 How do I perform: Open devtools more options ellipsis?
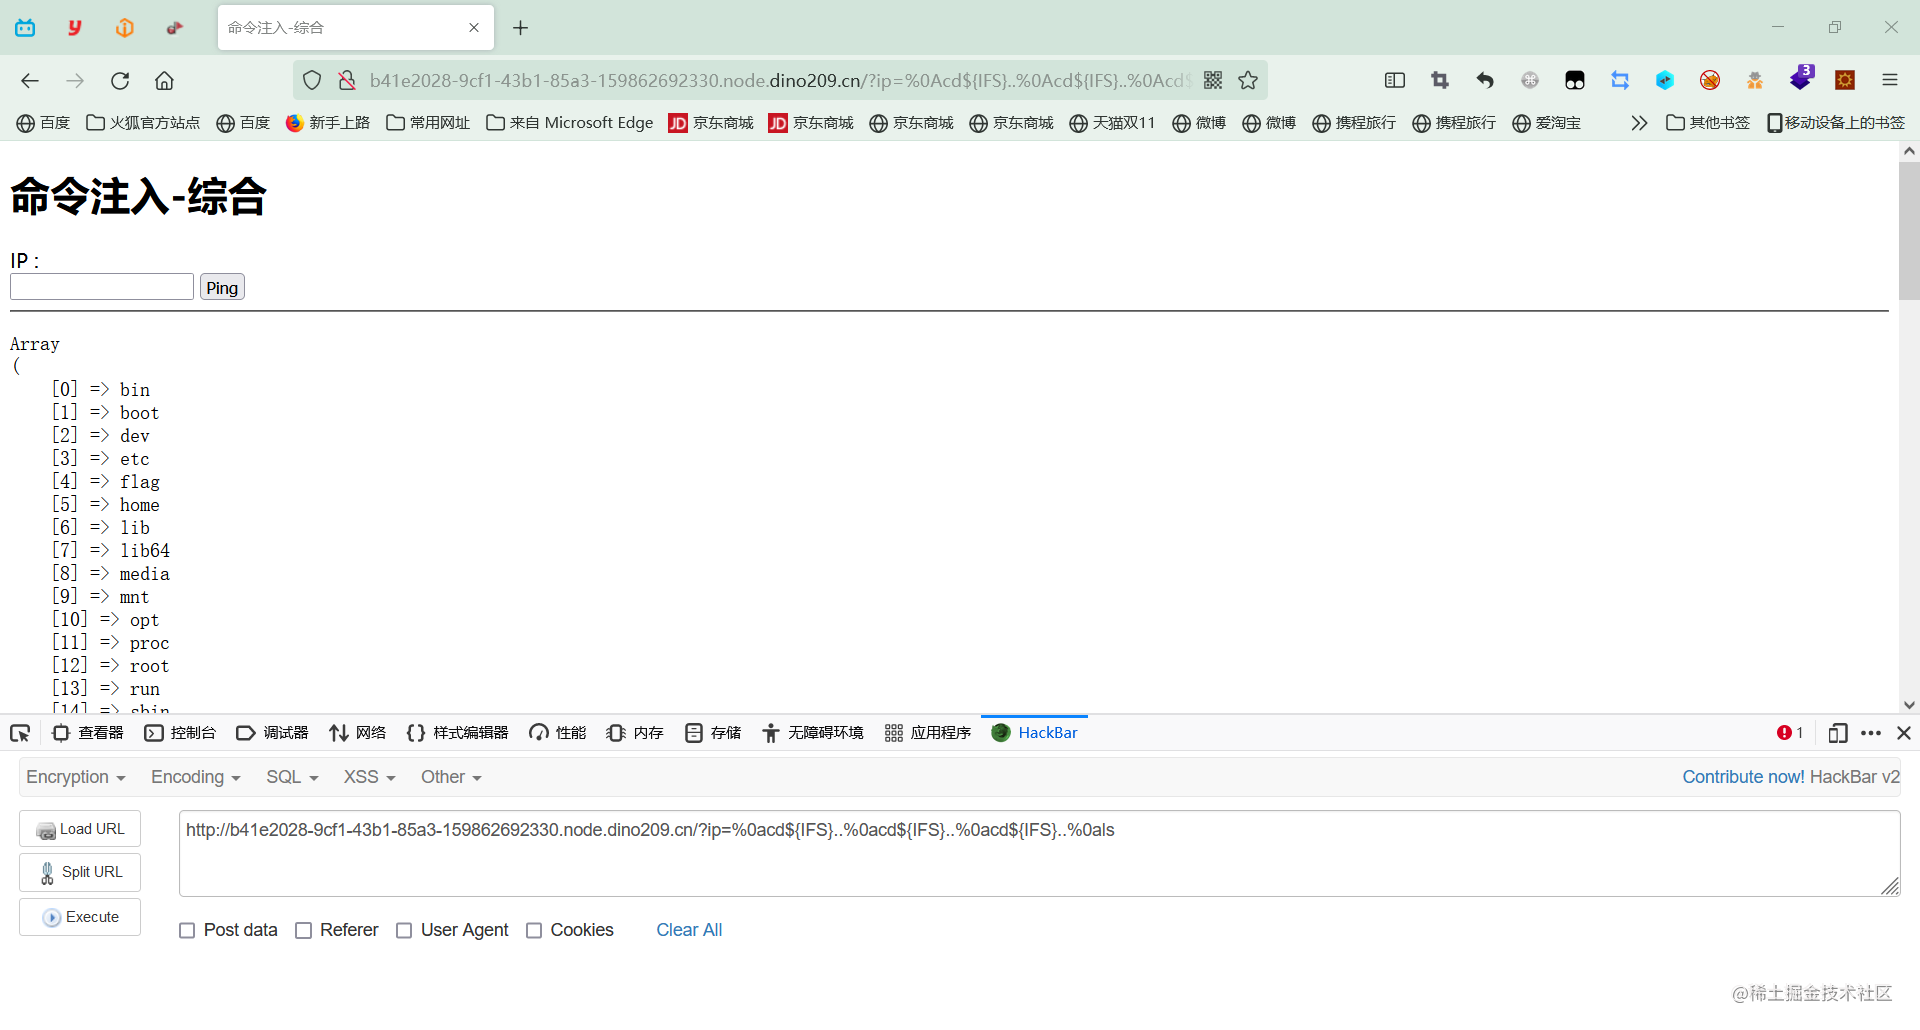(x=1871, y=733)
